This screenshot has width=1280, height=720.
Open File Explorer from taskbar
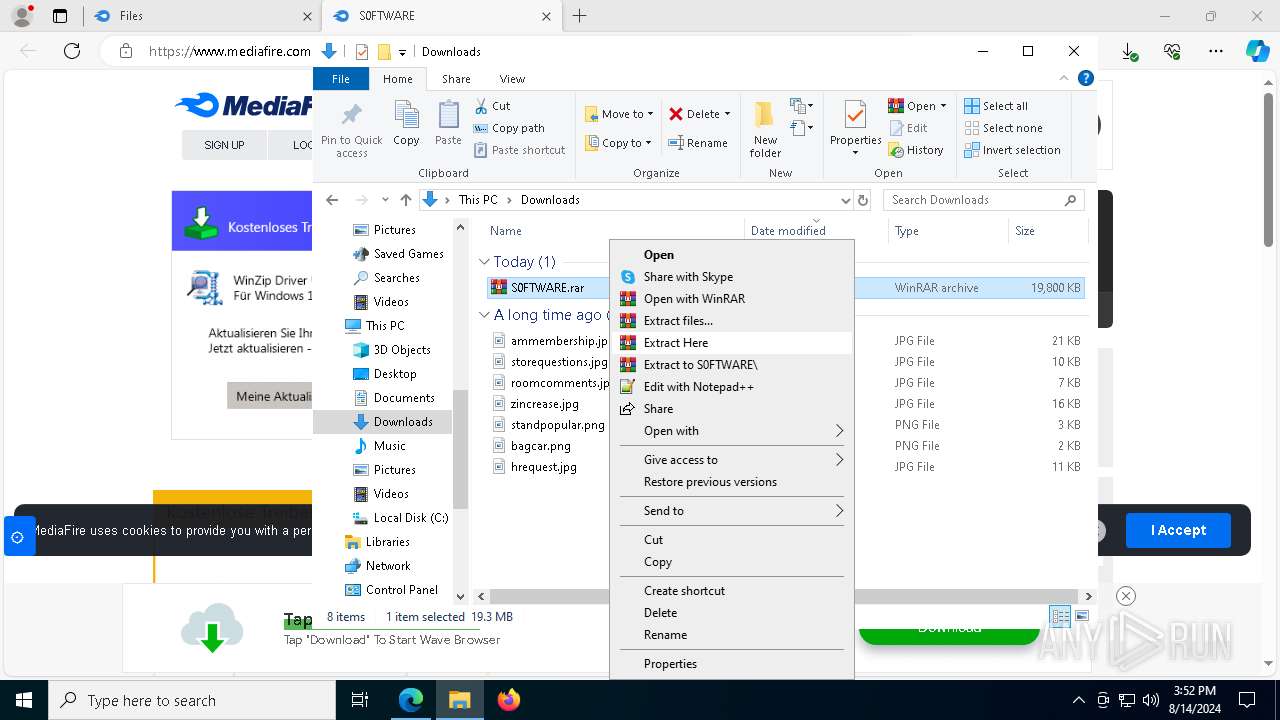point(459,700)
